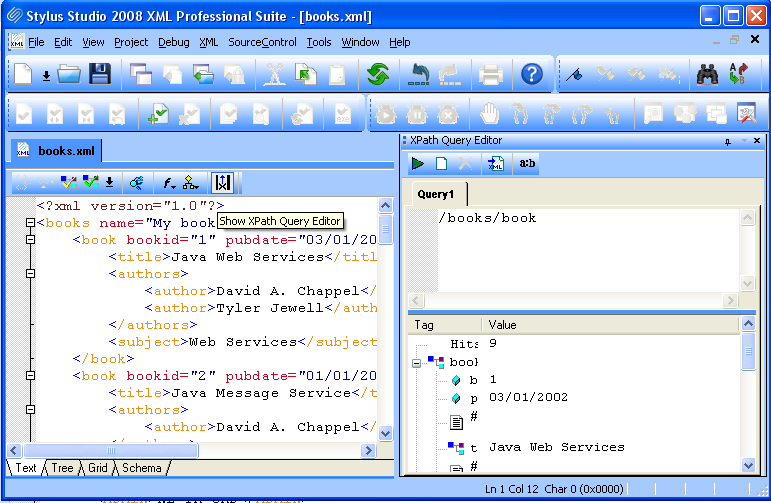This screenshot has width=771, height=503.
Task: Run the XPath query with green play icon
Action: pos(418,164)
